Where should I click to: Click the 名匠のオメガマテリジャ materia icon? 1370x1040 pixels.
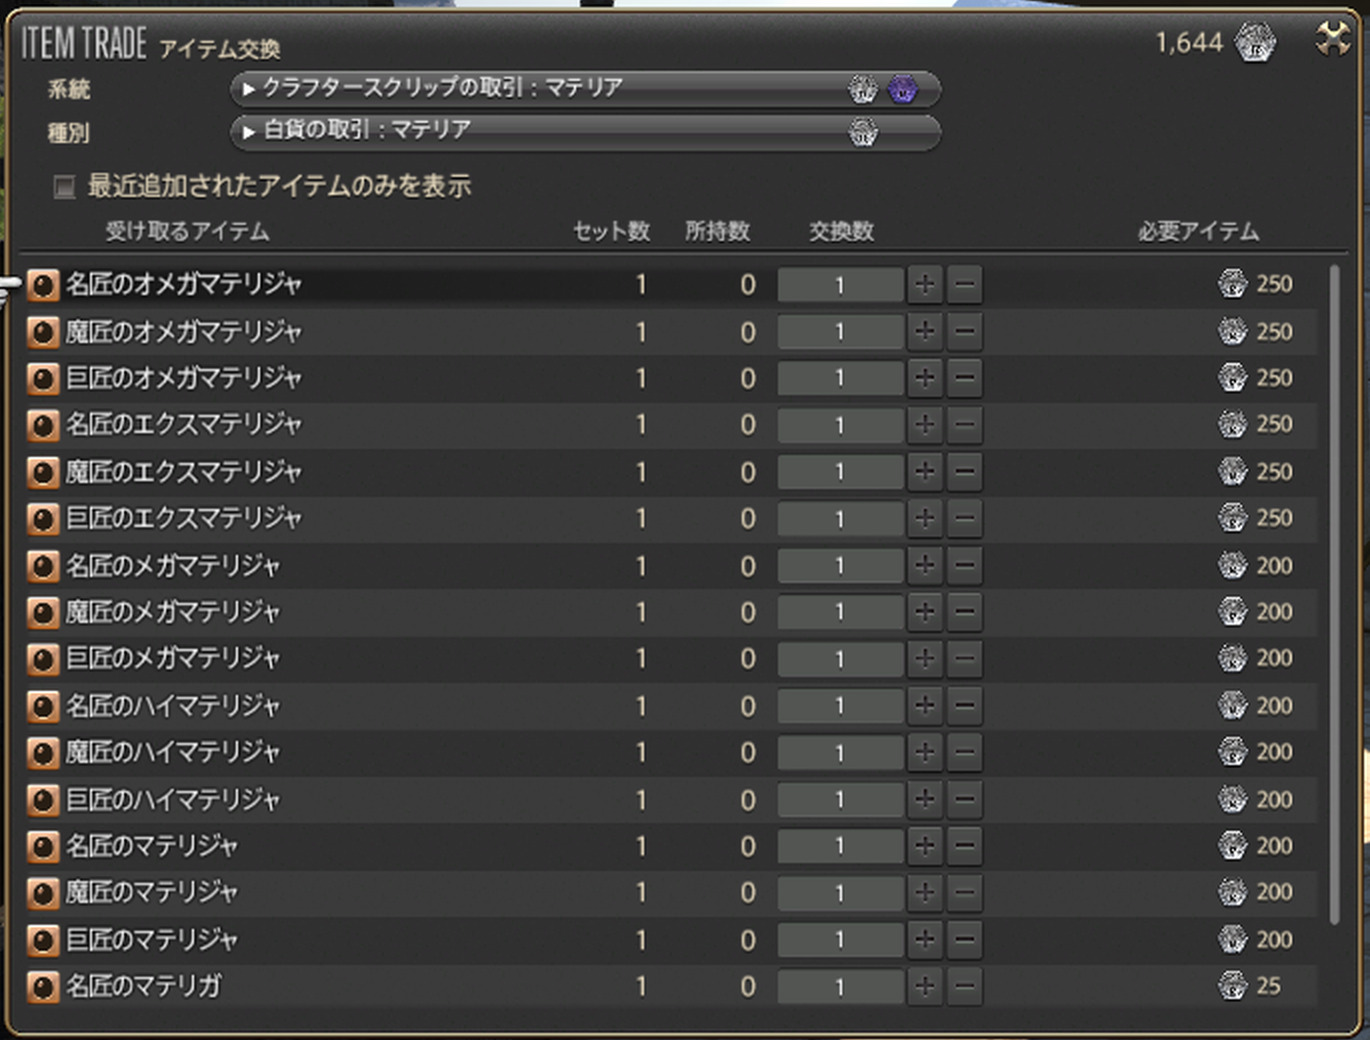(x=43, y=285)
